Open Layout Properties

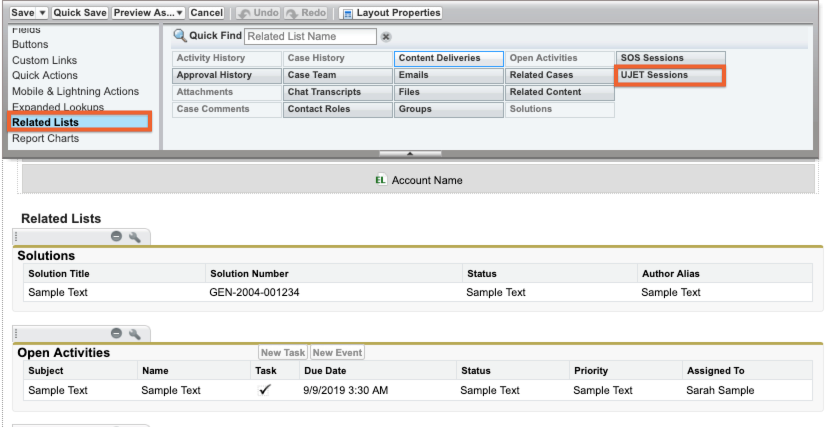pos(391,13)
